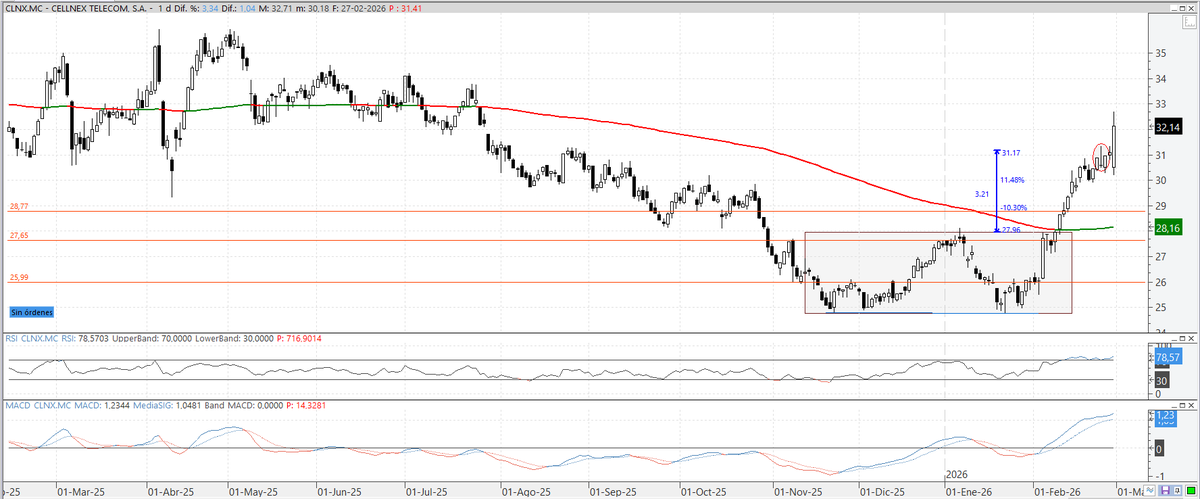The width and height of the screenshot is (1200, 499).
Task: Click the chart lines icon in bottom-right corner
Action: [1149, 490]
